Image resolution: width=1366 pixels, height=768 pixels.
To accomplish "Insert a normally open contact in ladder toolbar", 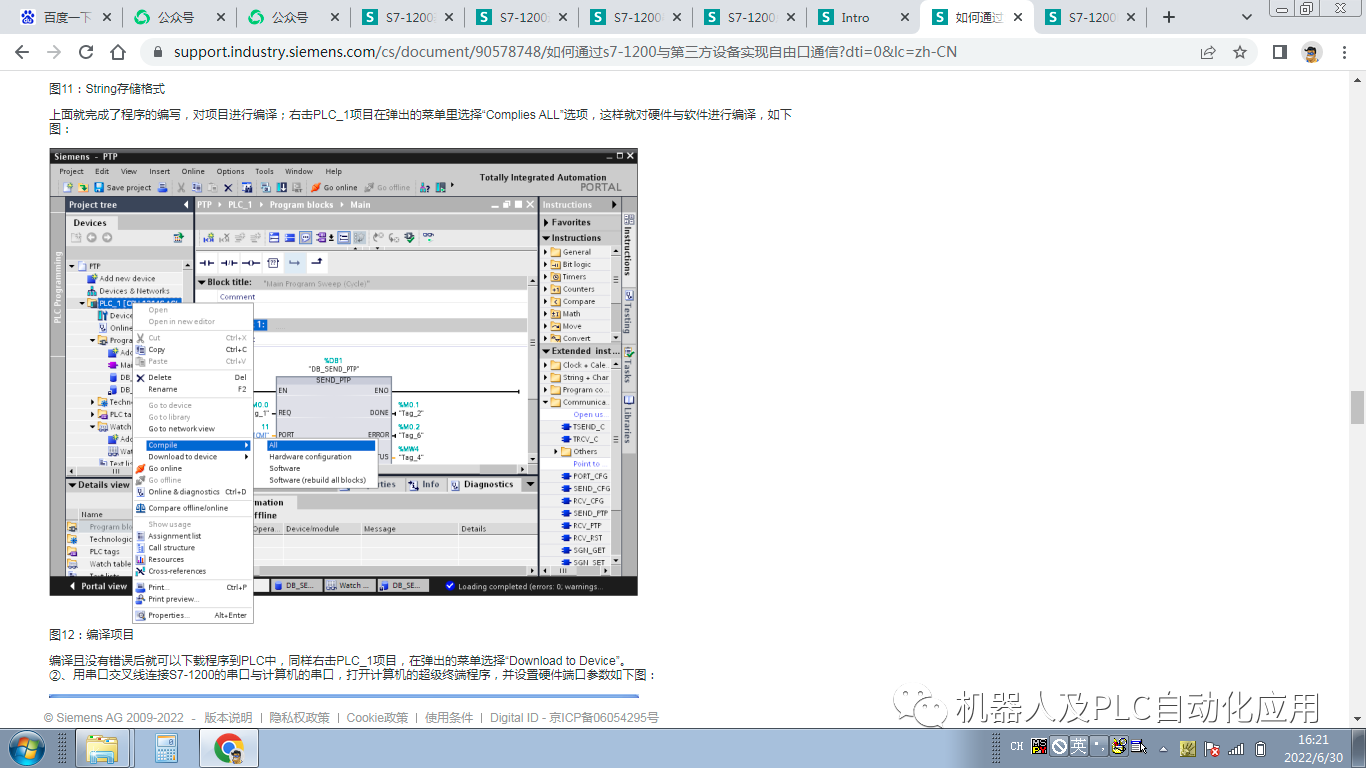I will tap(209, 263).
